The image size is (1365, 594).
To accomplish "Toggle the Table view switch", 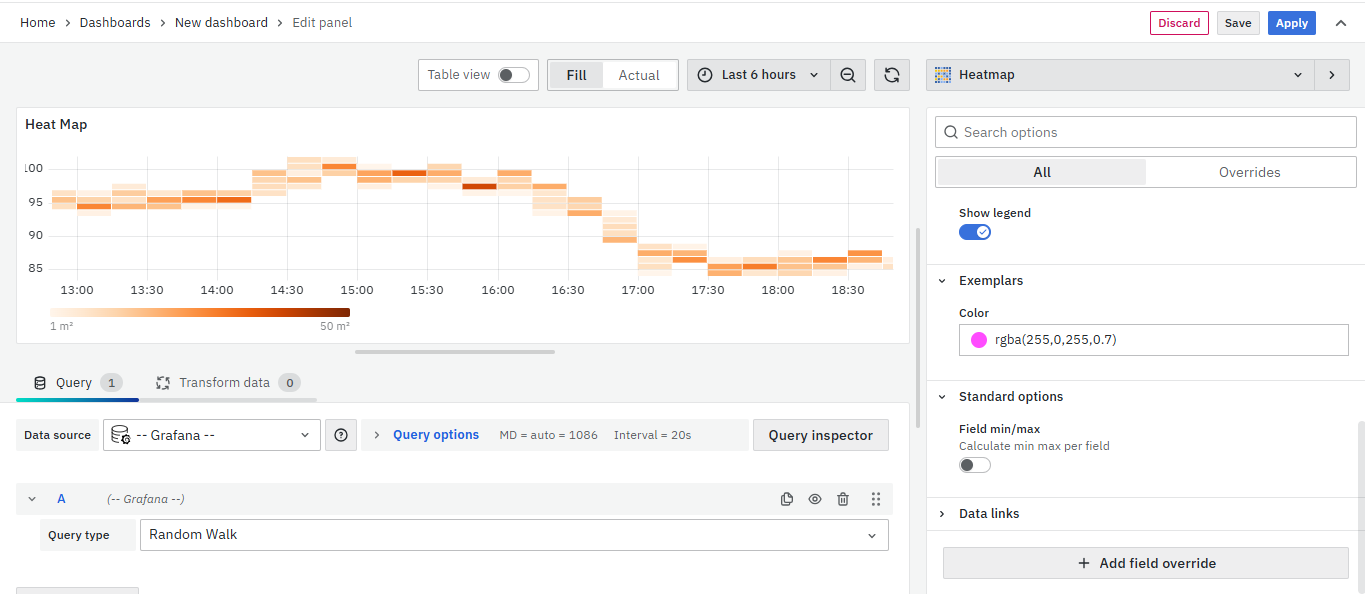I will tap(513, 75).
